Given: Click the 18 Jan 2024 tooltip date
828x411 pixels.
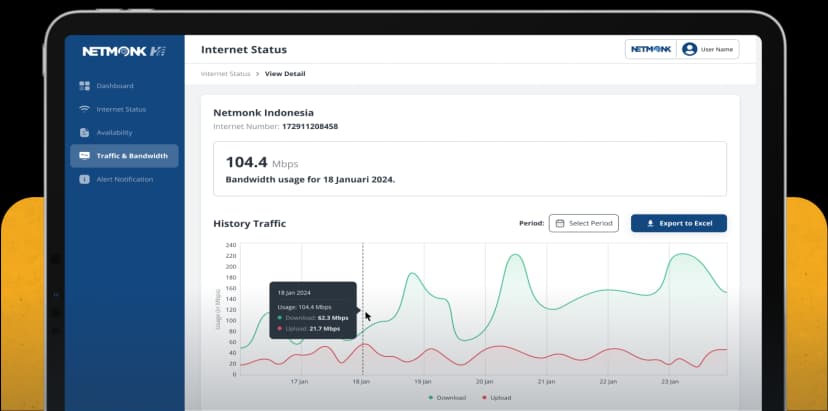Looking at the screenshot, I should (294, 293).
